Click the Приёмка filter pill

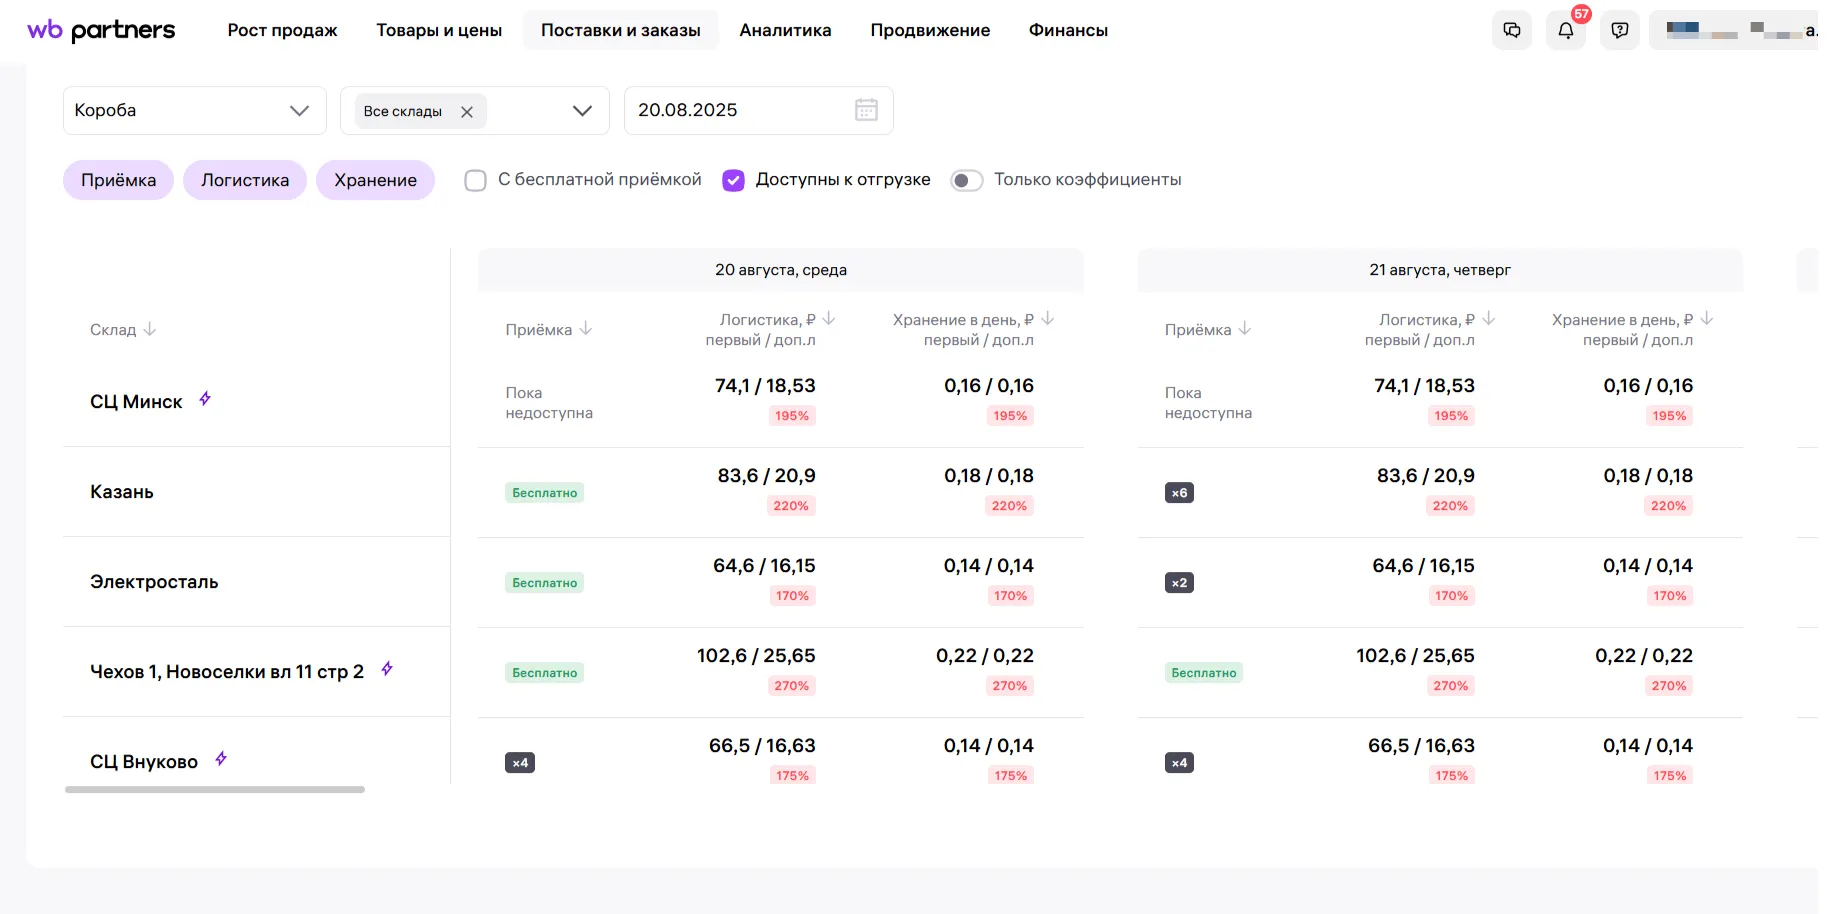click(118, 180)
